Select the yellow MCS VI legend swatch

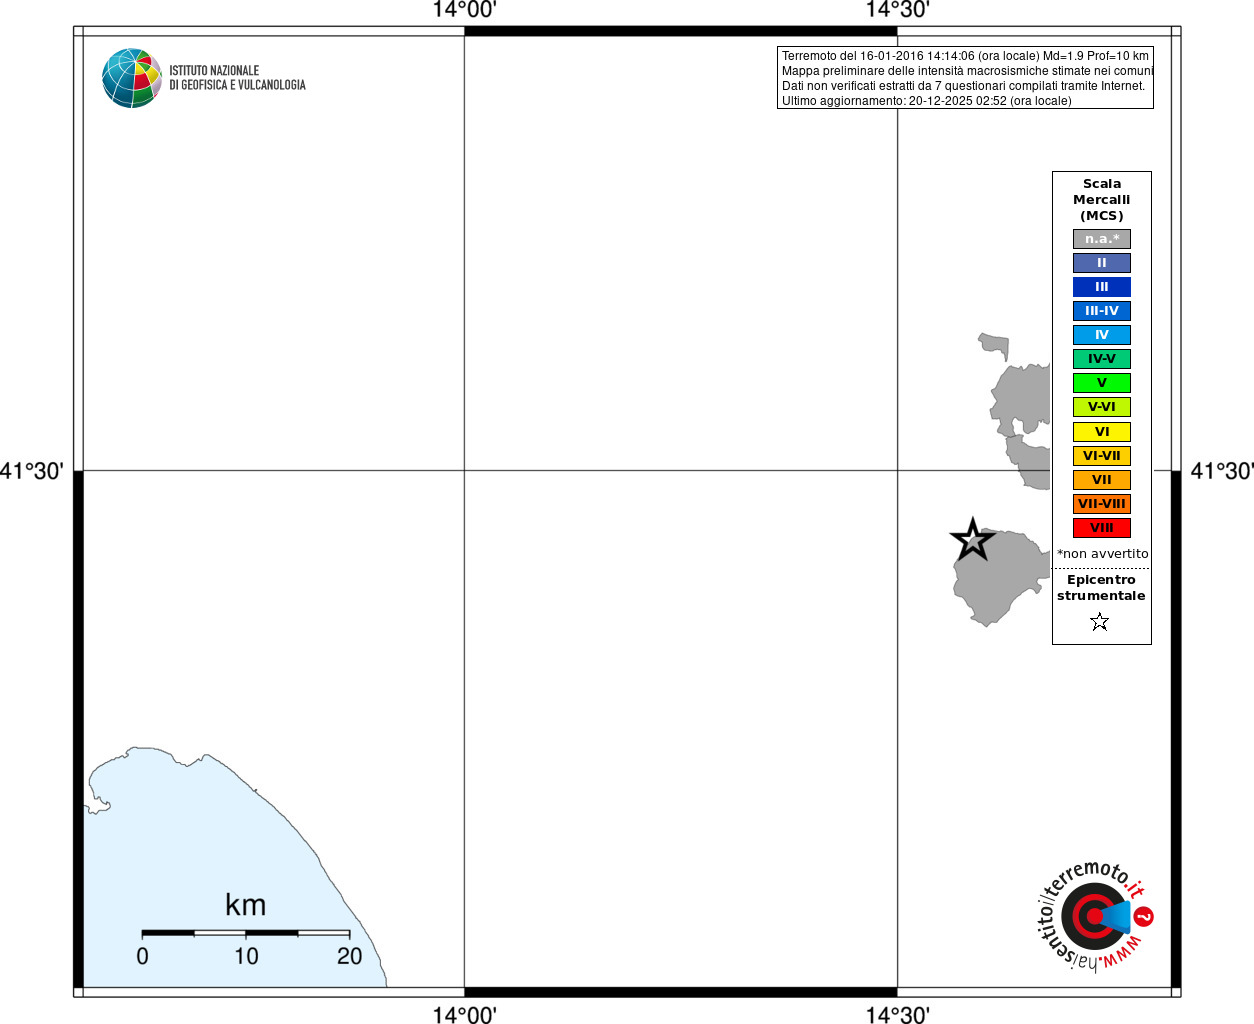point(1102,432)
